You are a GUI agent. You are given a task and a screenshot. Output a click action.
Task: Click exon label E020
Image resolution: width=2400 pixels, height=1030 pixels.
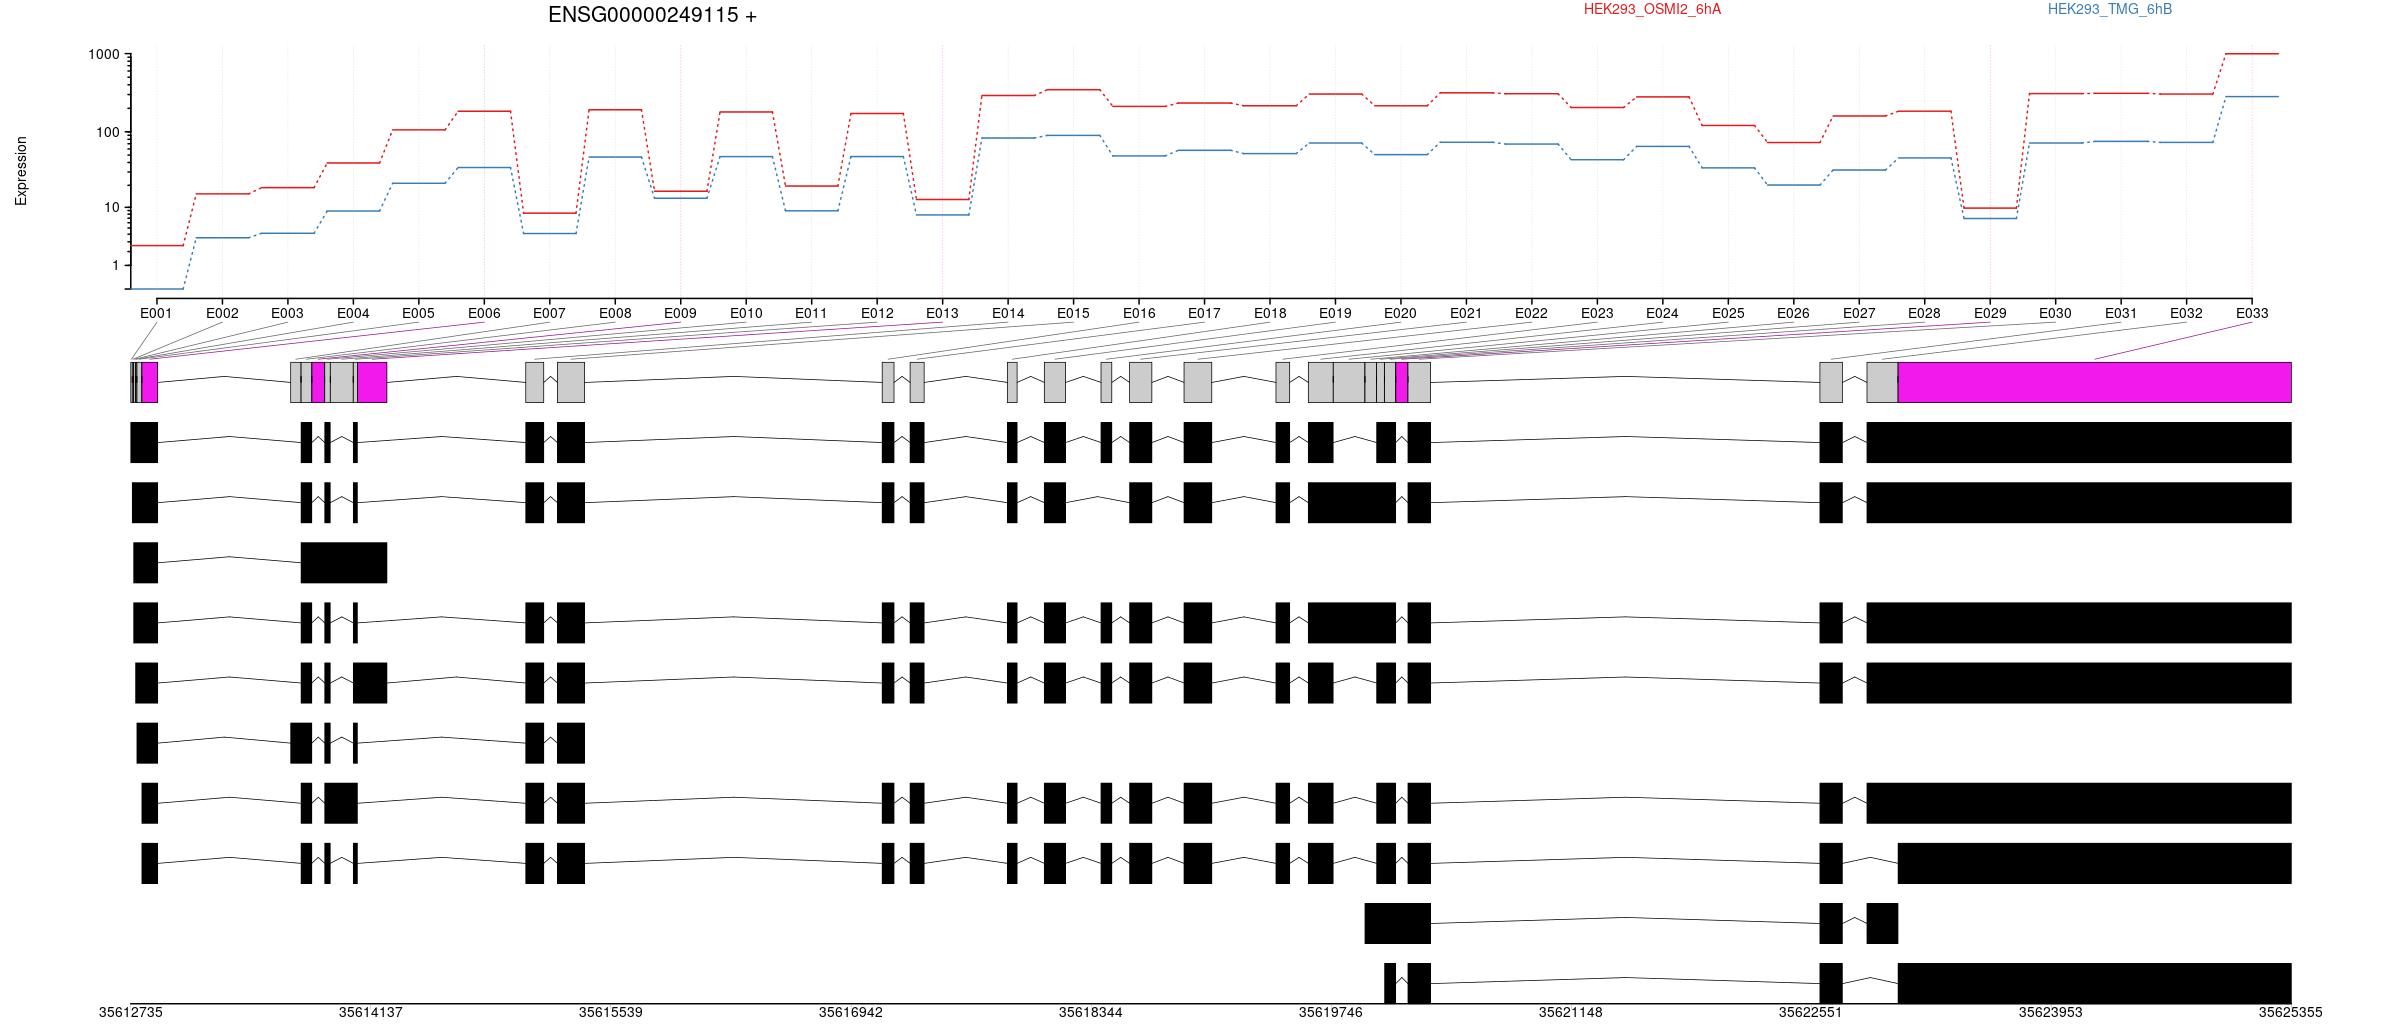(1400, 313)
